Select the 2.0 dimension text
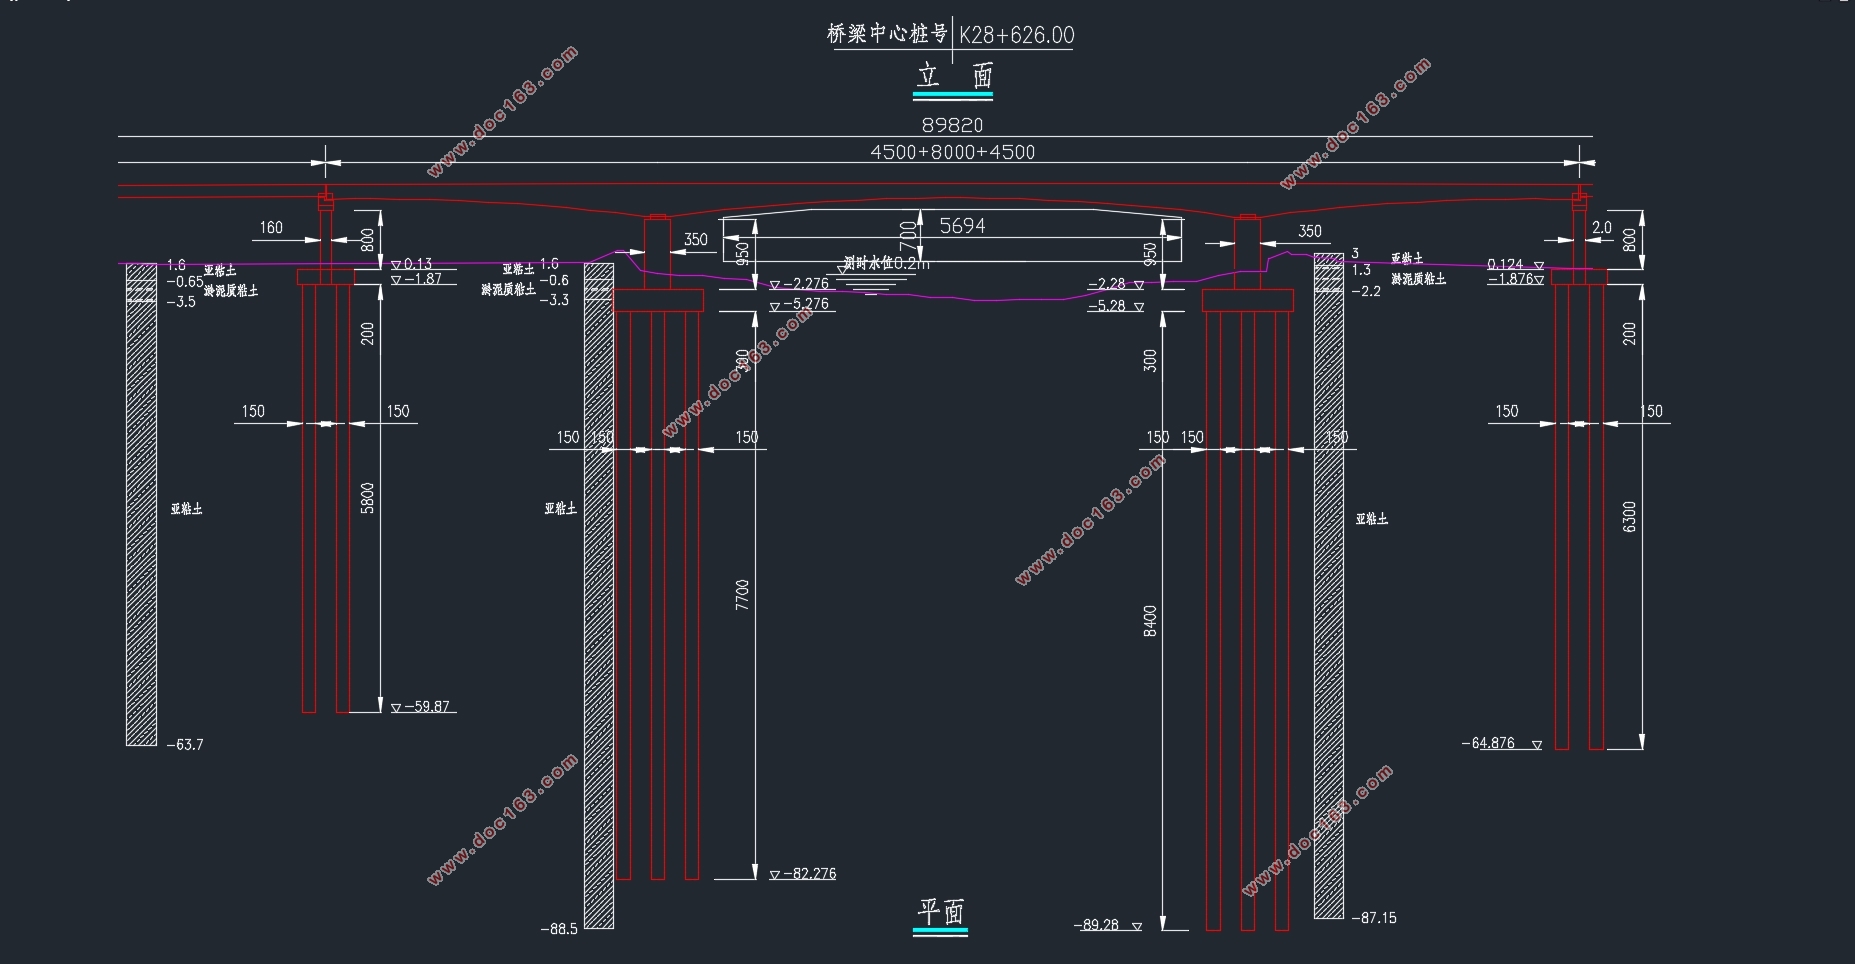The height and width of the screenshot is (964, 1855). point(1602,227)
